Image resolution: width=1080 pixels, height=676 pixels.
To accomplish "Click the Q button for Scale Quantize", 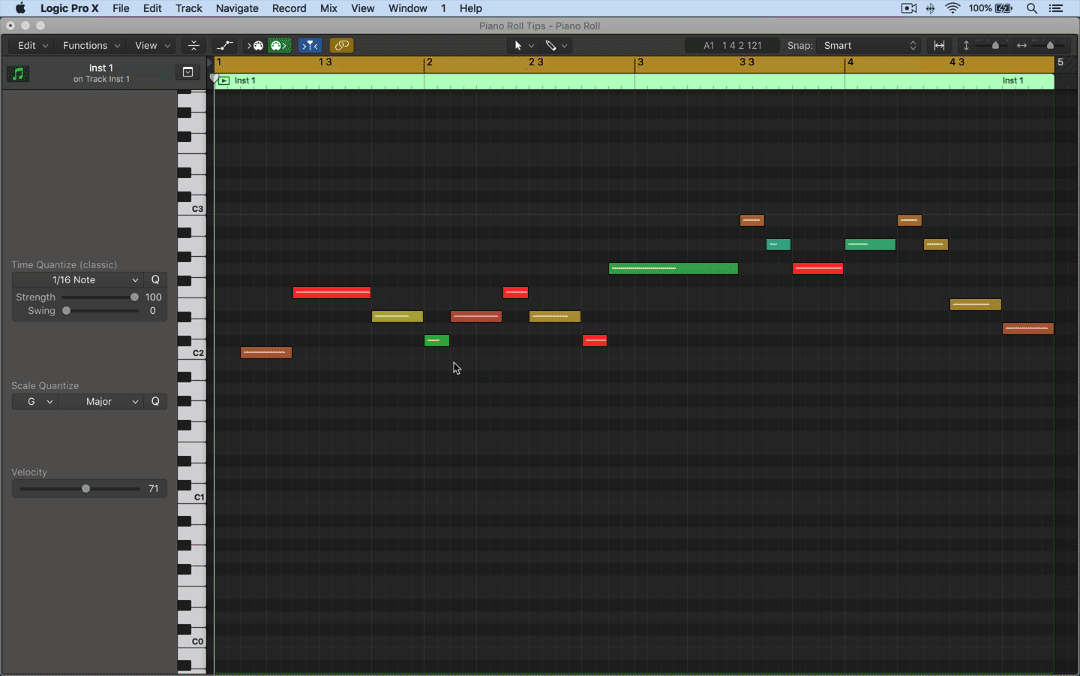I will pyautogui.click(x=155, y=402).
